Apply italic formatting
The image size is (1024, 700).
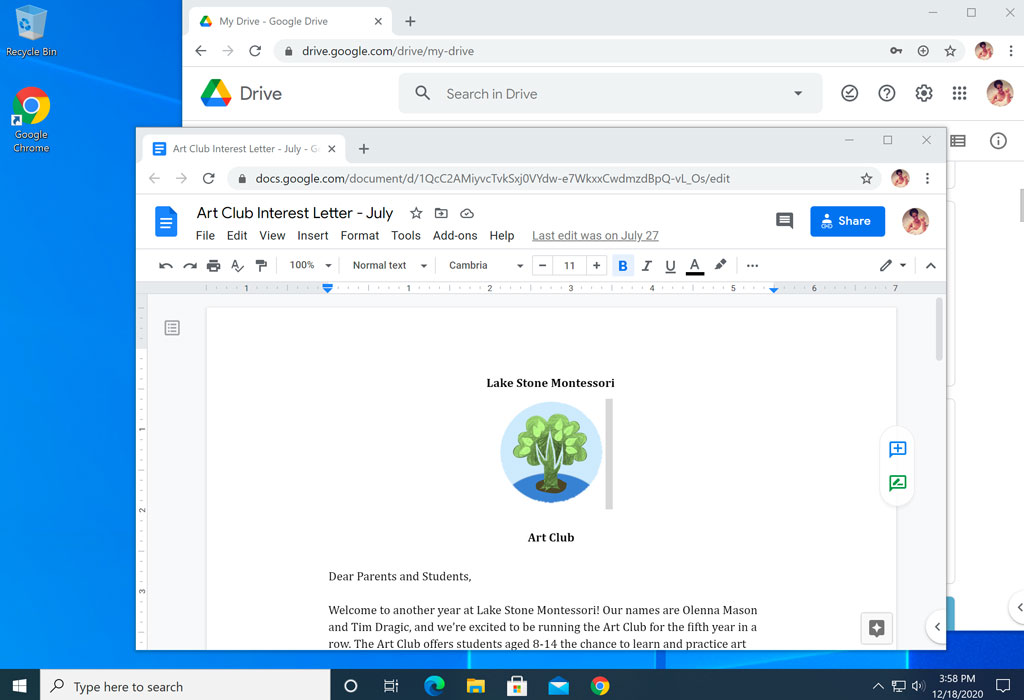pyautogui.click(x=647, y=265)
